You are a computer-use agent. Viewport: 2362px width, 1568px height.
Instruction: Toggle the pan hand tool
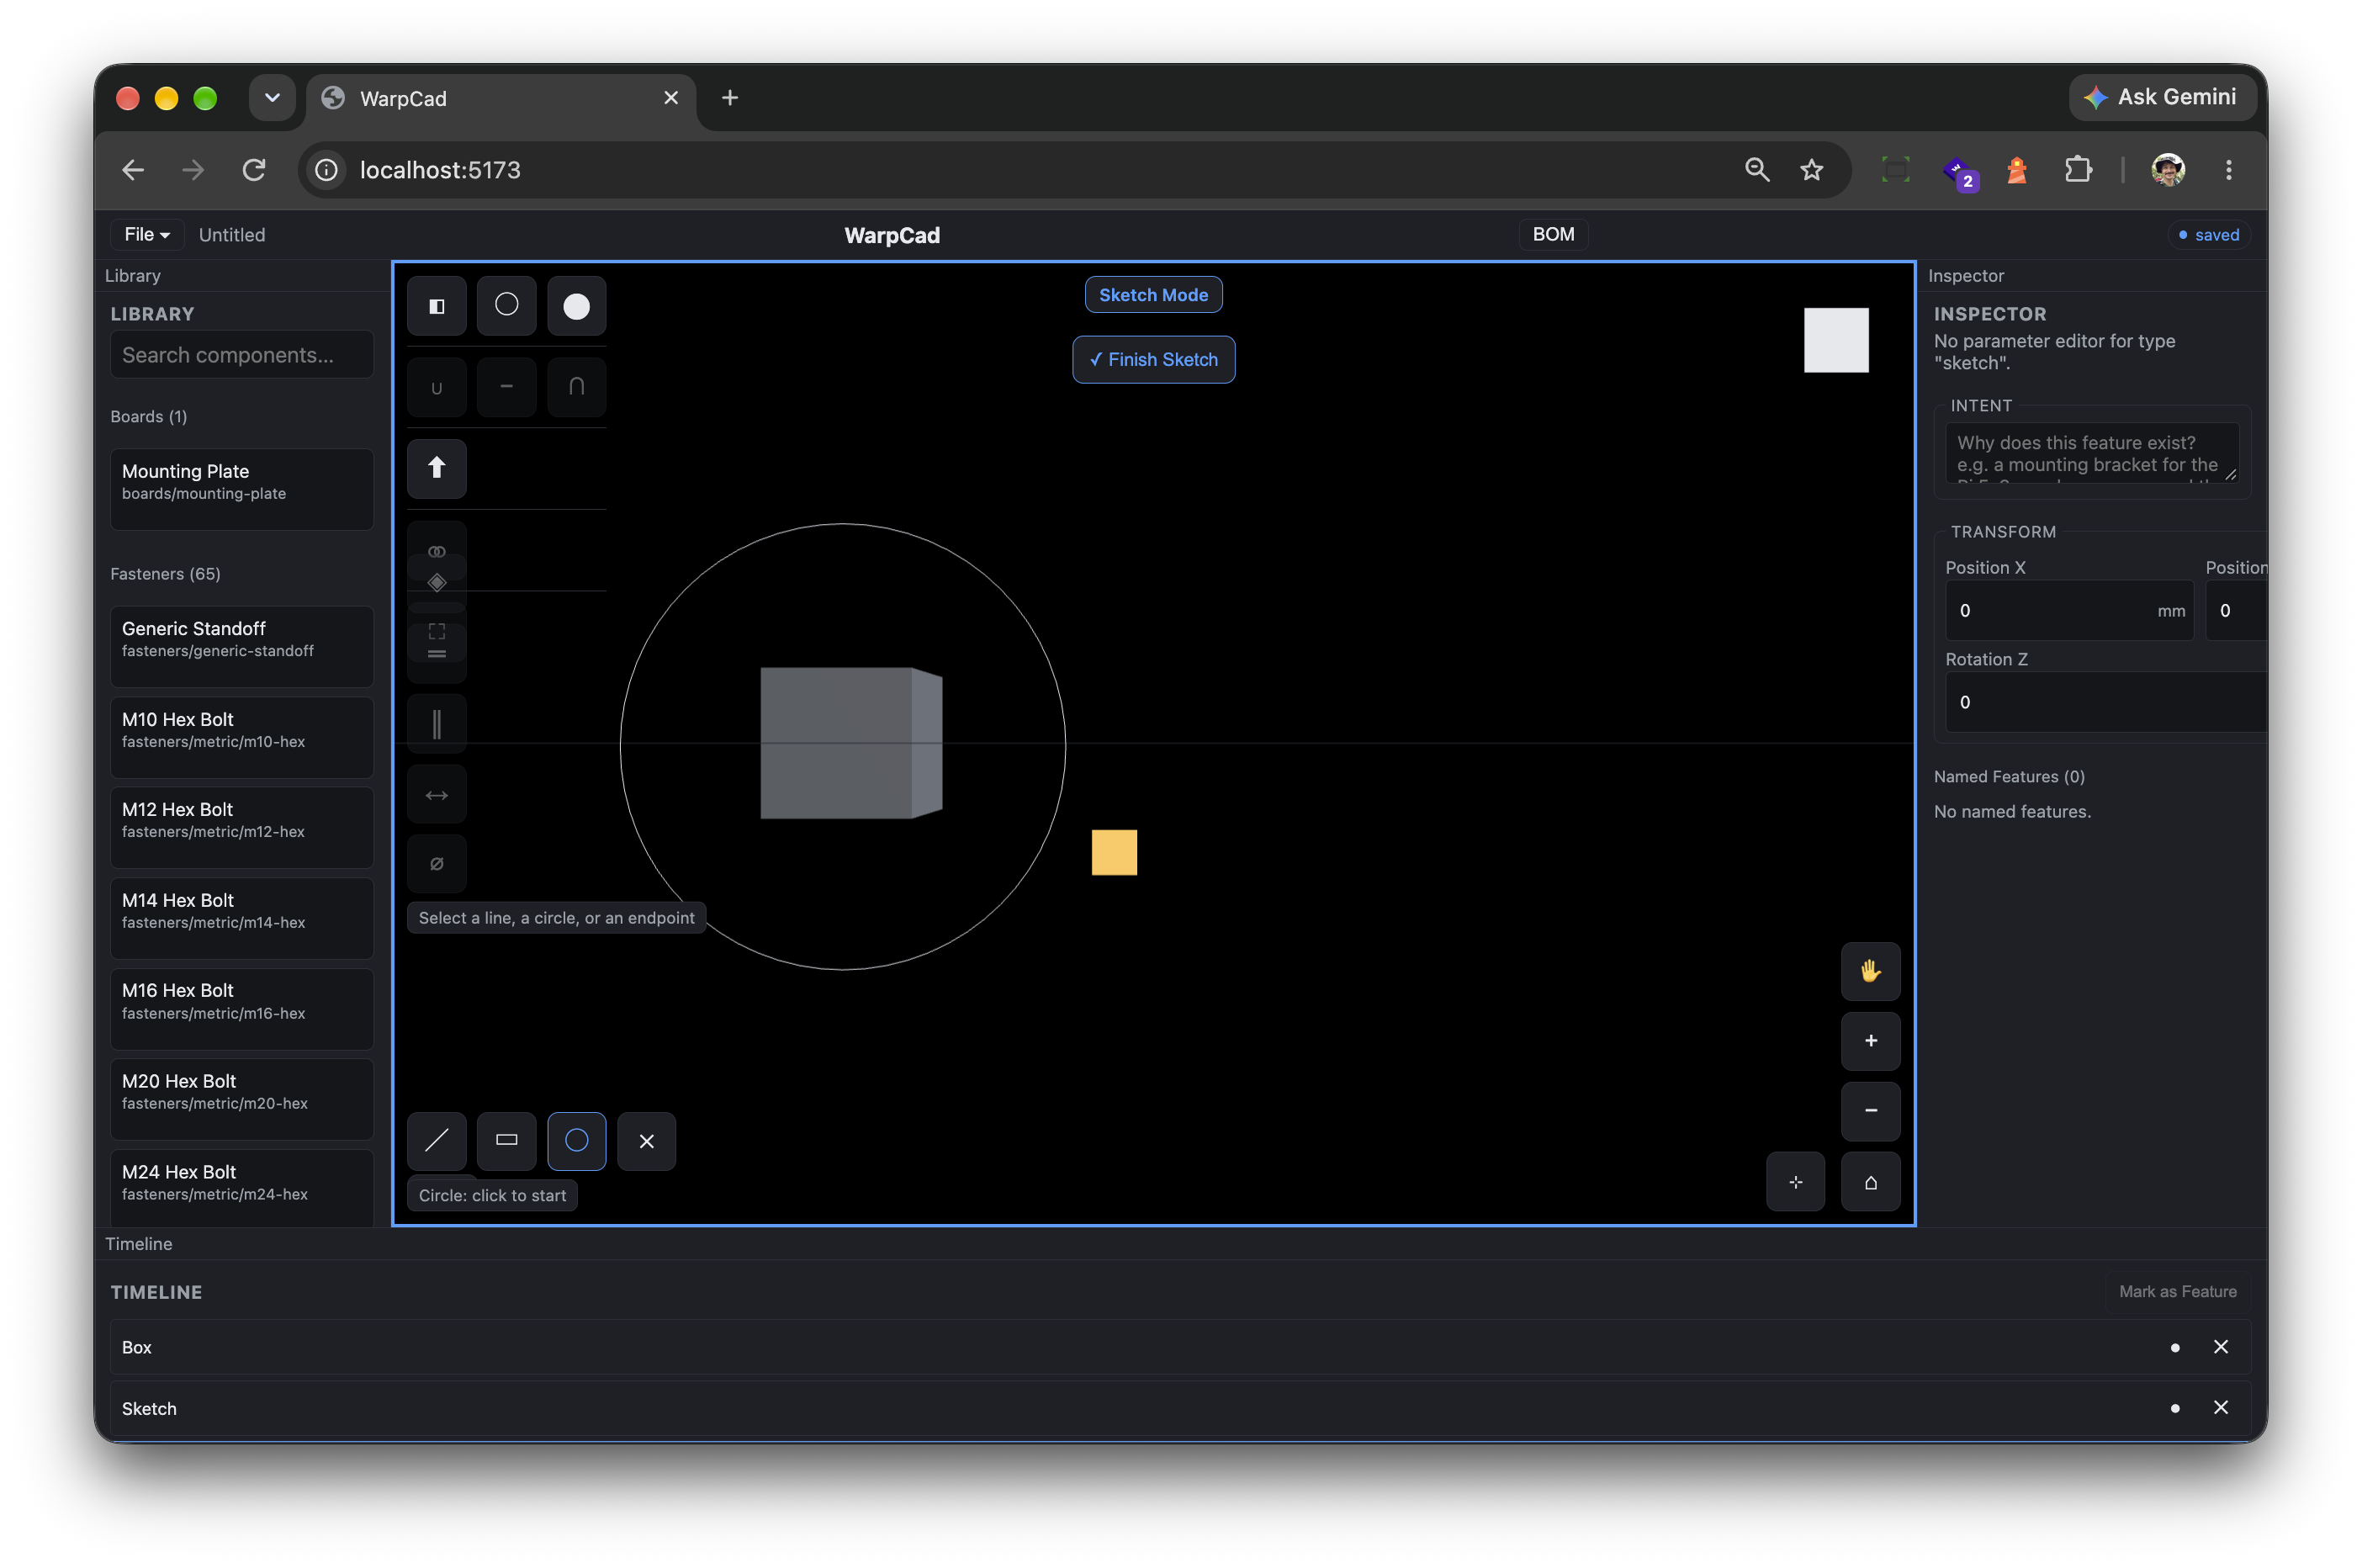1870,971
